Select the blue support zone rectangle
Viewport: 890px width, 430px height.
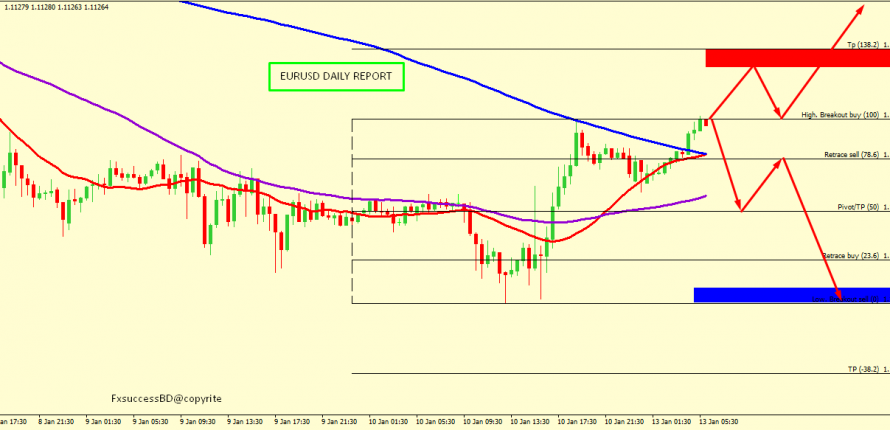click(x=790, y=294)
